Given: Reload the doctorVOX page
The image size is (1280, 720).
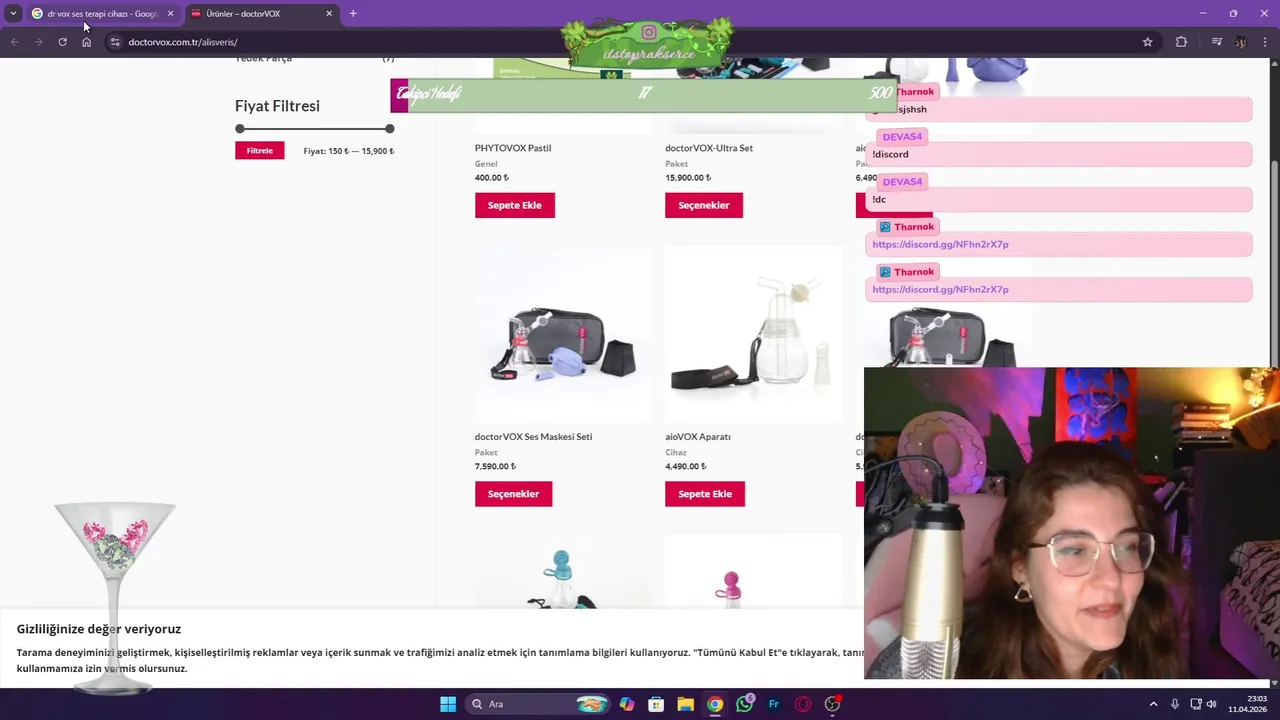Looking at the screenshot, I should click(62, 42).
